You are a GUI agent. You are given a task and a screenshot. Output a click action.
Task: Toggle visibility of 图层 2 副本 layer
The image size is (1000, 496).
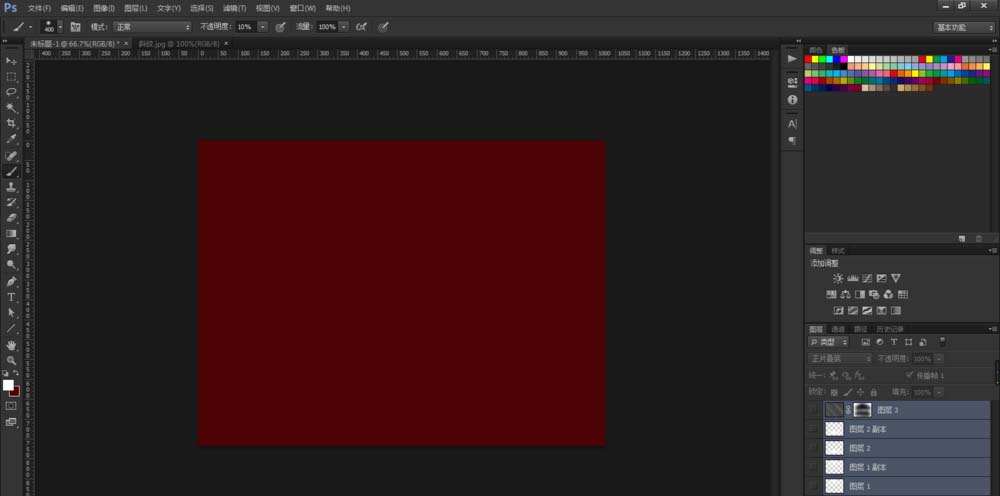point(813,429)
